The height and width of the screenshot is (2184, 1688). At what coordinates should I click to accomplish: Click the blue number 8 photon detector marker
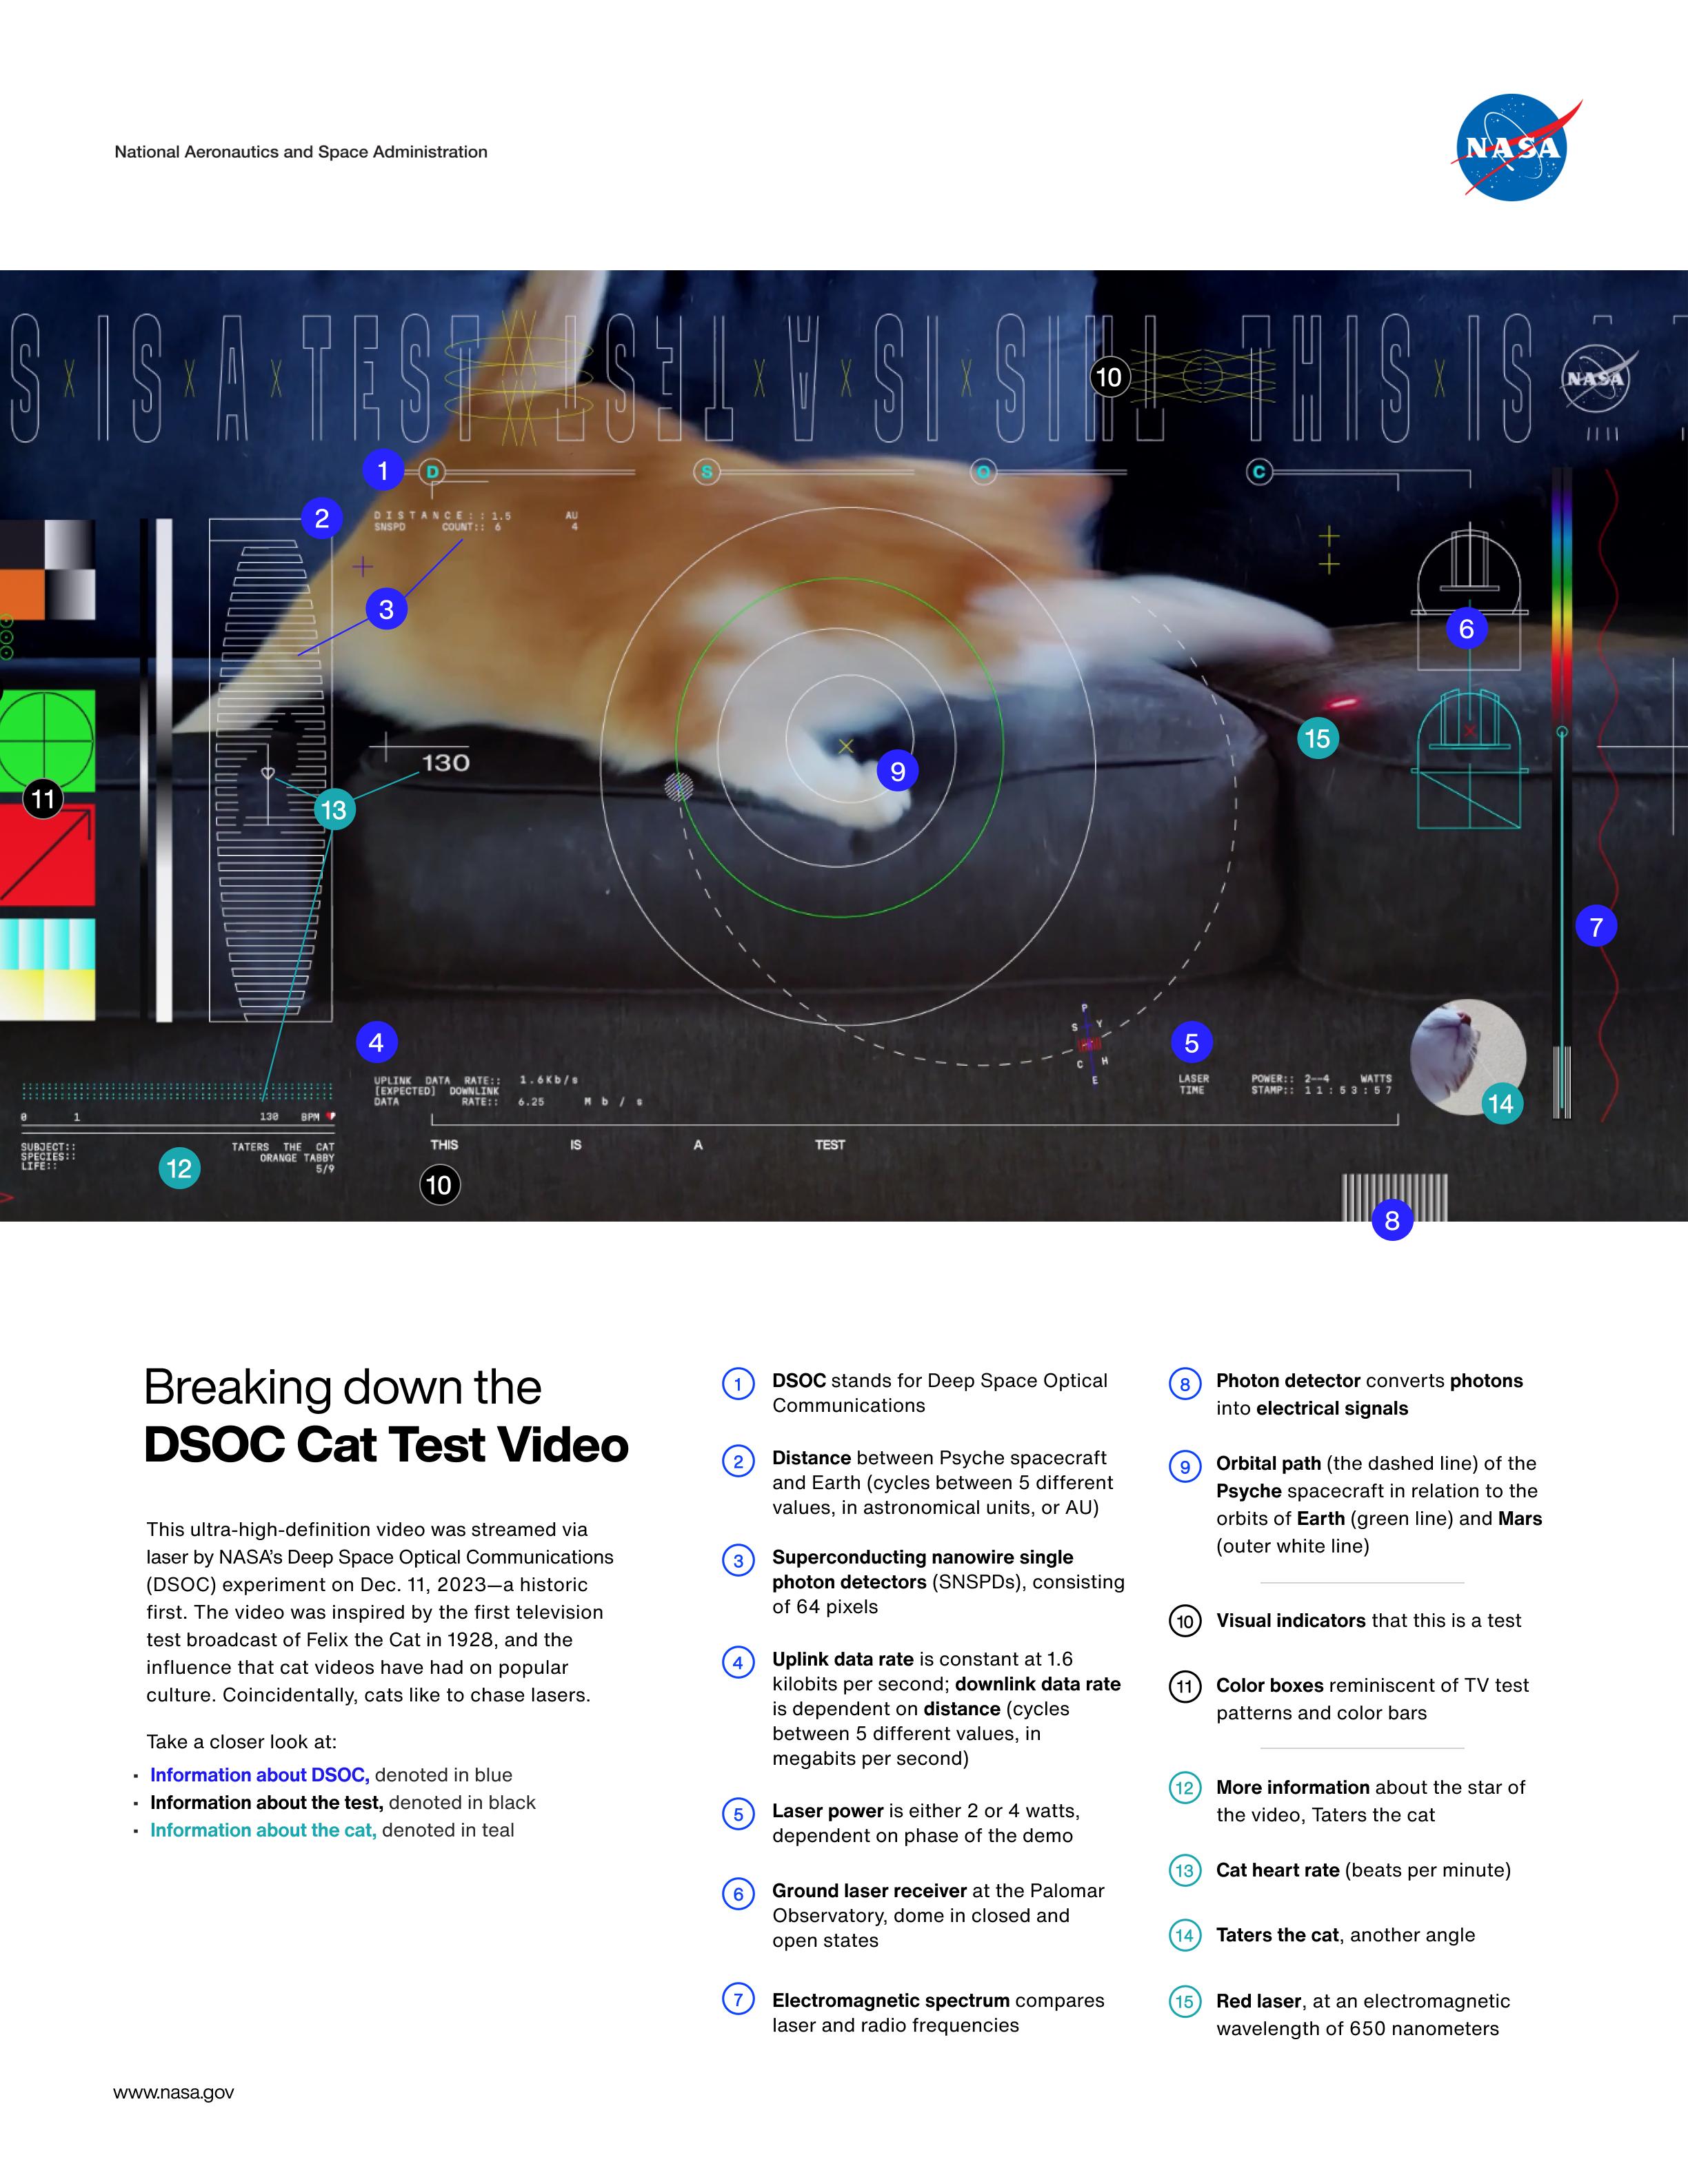tap(1392, 1220)
